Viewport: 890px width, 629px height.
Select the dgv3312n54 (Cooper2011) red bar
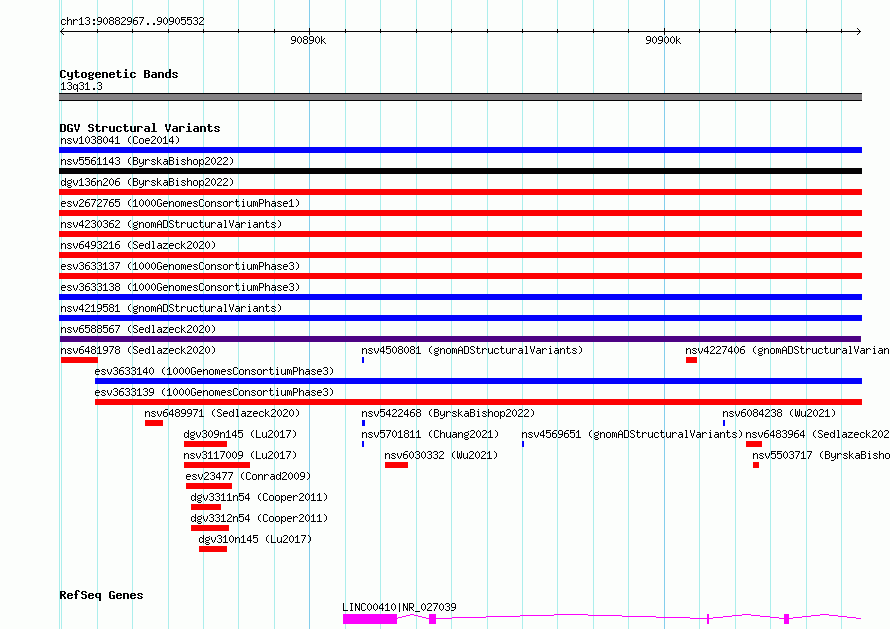click(x=210, y=528)
